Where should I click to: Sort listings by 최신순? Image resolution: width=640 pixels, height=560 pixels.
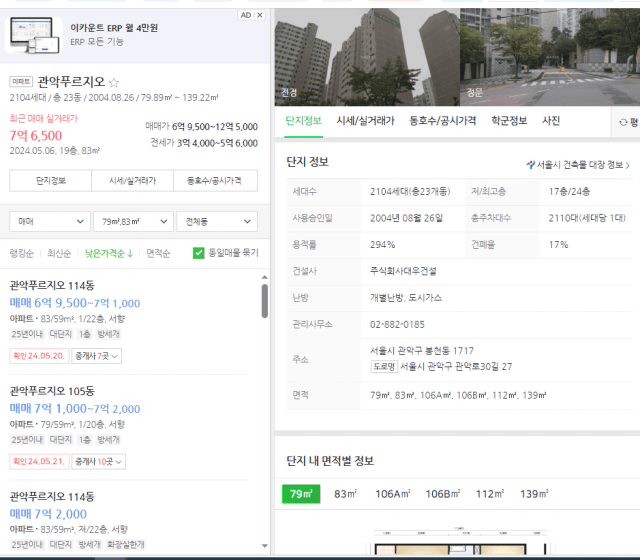(59, 253)
